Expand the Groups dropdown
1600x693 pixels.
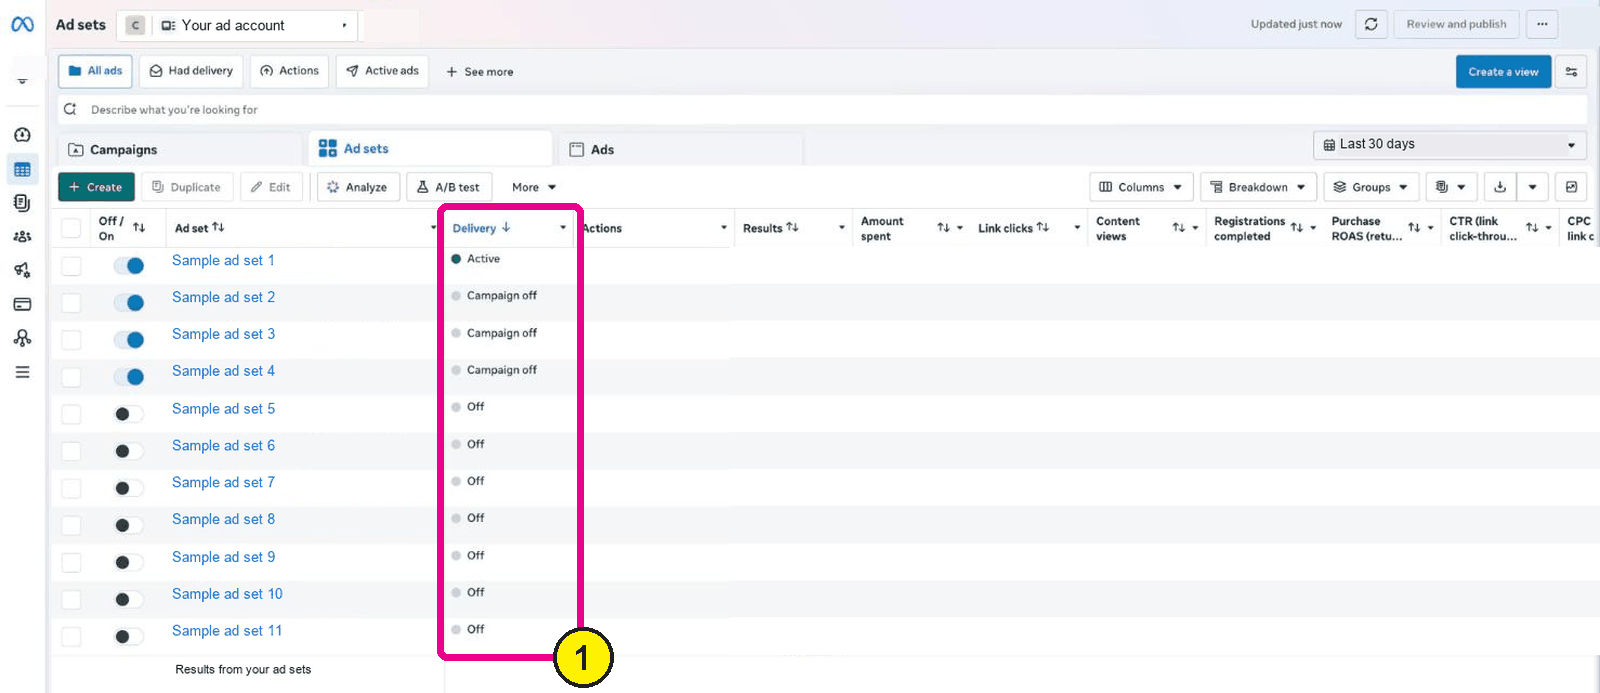(1371, 187)
